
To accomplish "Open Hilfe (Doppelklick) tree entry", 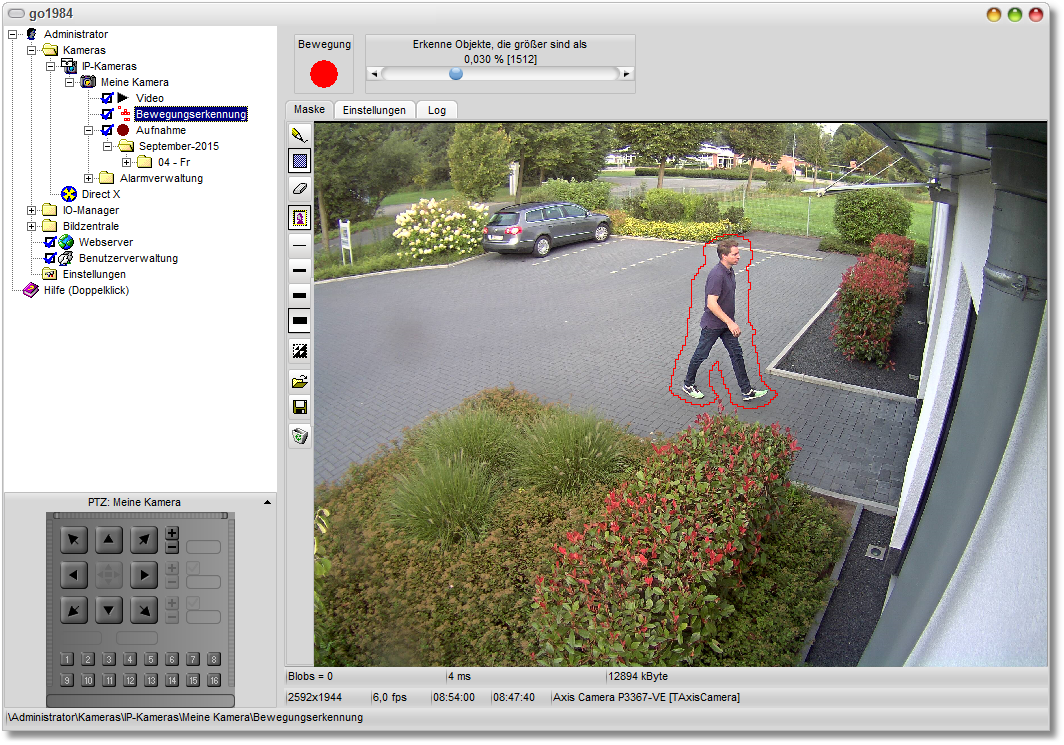I will [x=86, y=290].
